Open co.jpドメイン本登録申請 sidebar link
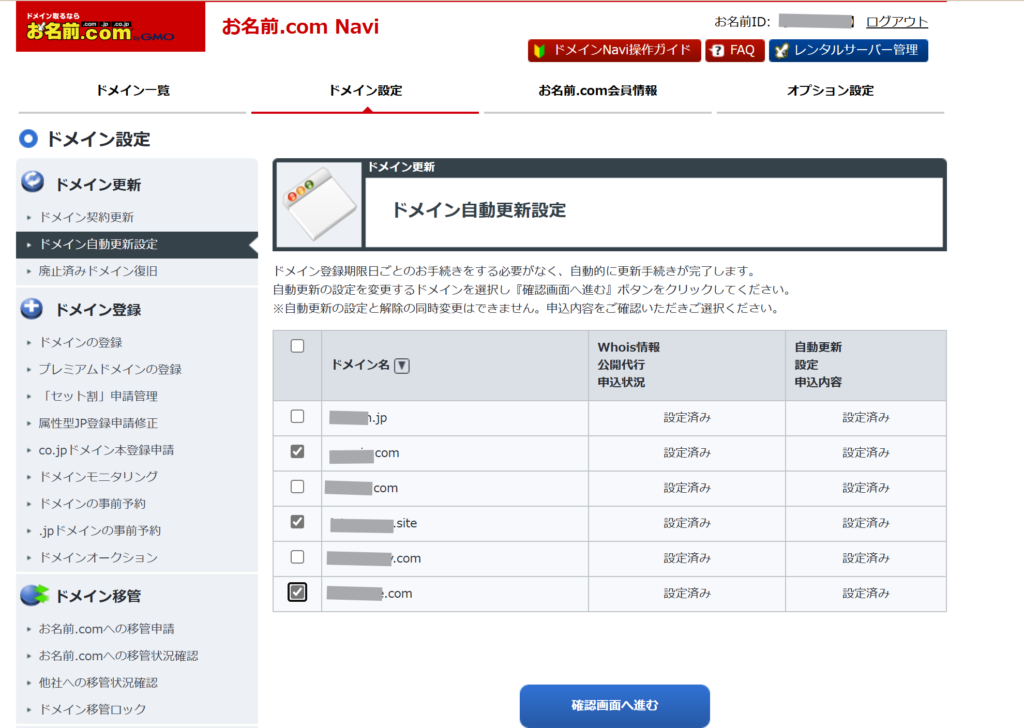 point(106,450)
